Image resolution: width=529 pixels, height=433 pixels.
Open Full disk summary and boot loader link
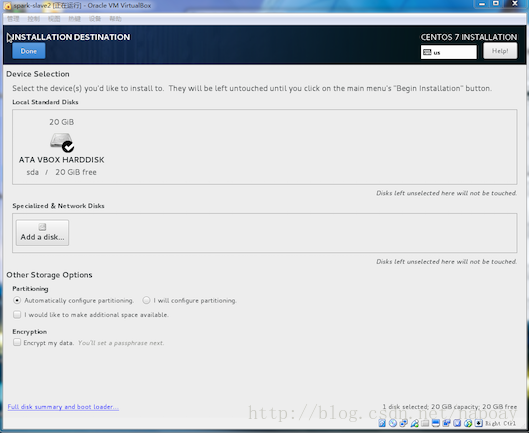coord(63,407)
